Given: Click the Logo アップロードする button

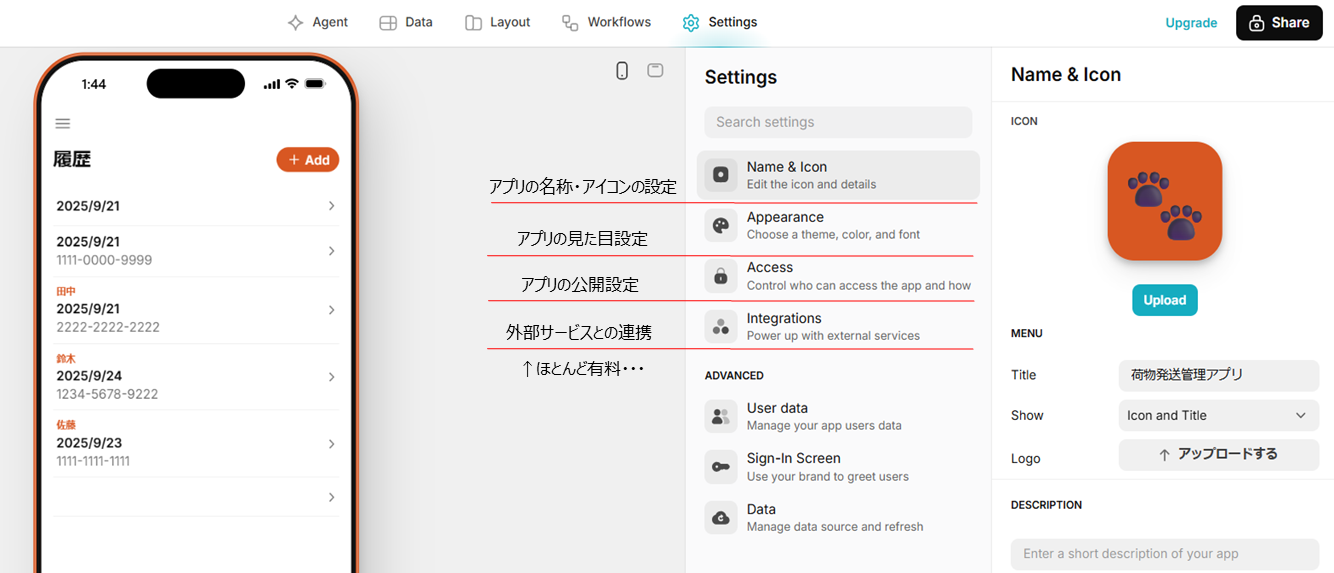Looking at the screenshot, I should [1219, 454].
